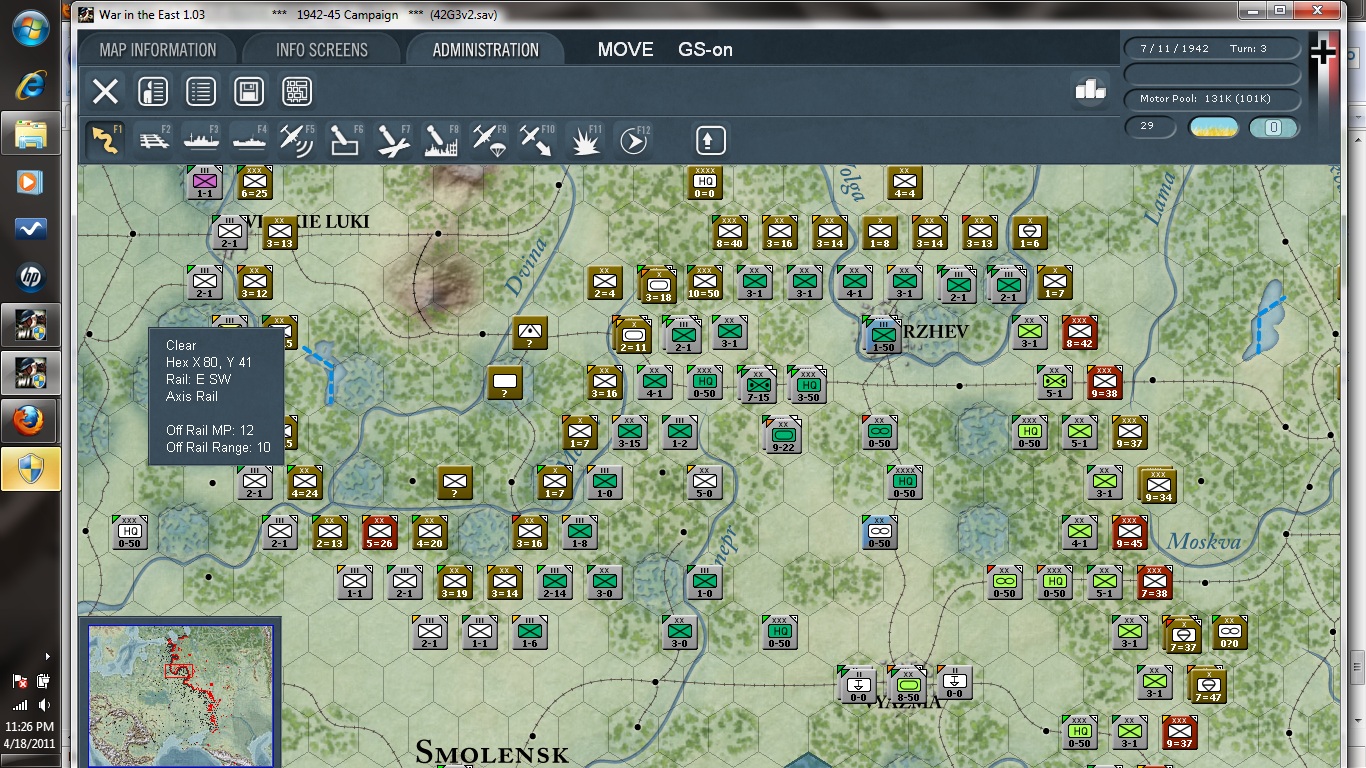The height and width of the screenshot is (768, 1366).
Task: Select the 1-50 unit counter at Rzhev
Action: 882,336
